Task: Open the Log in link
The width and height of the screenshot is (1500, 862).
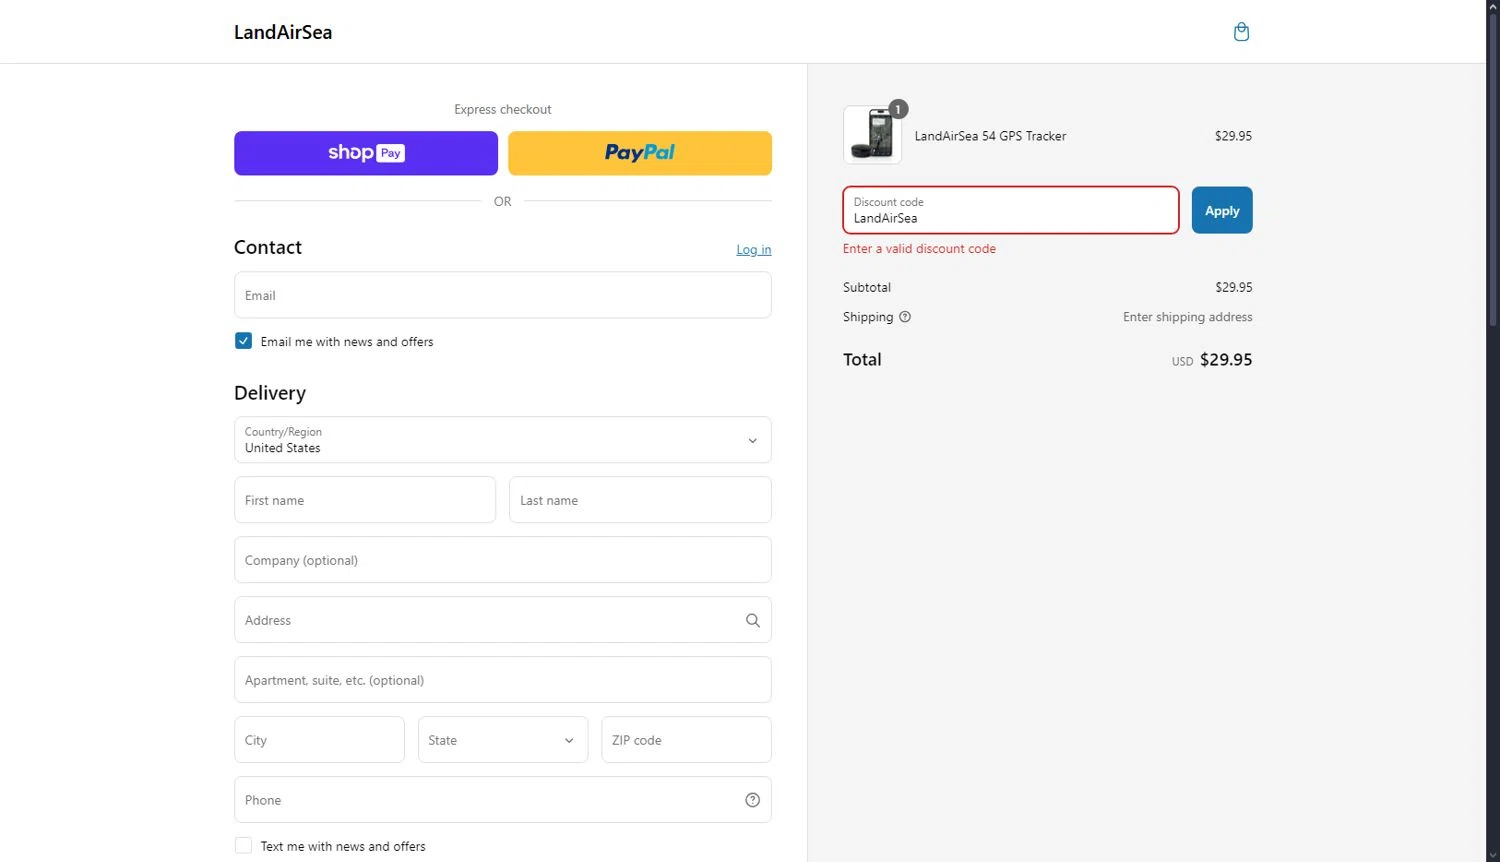Action: (x=754, y=250)
